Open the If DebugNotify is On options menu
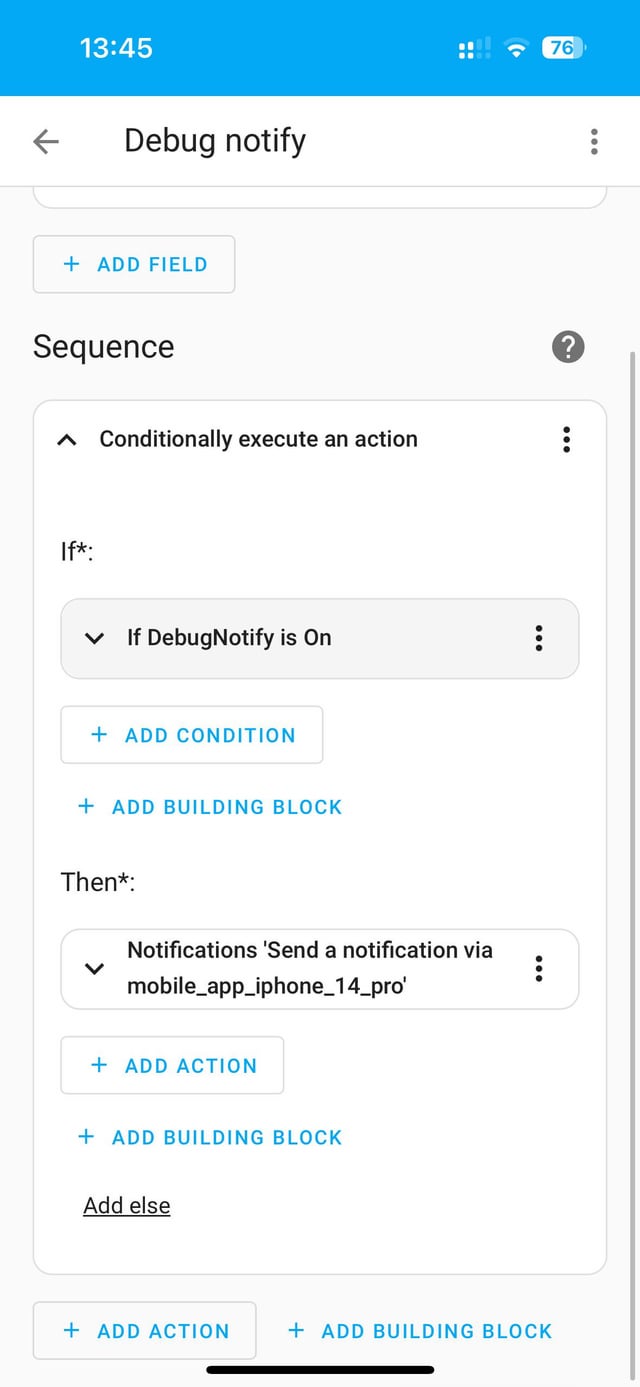This screenshot has width=640, height=1387. [539, 638]
